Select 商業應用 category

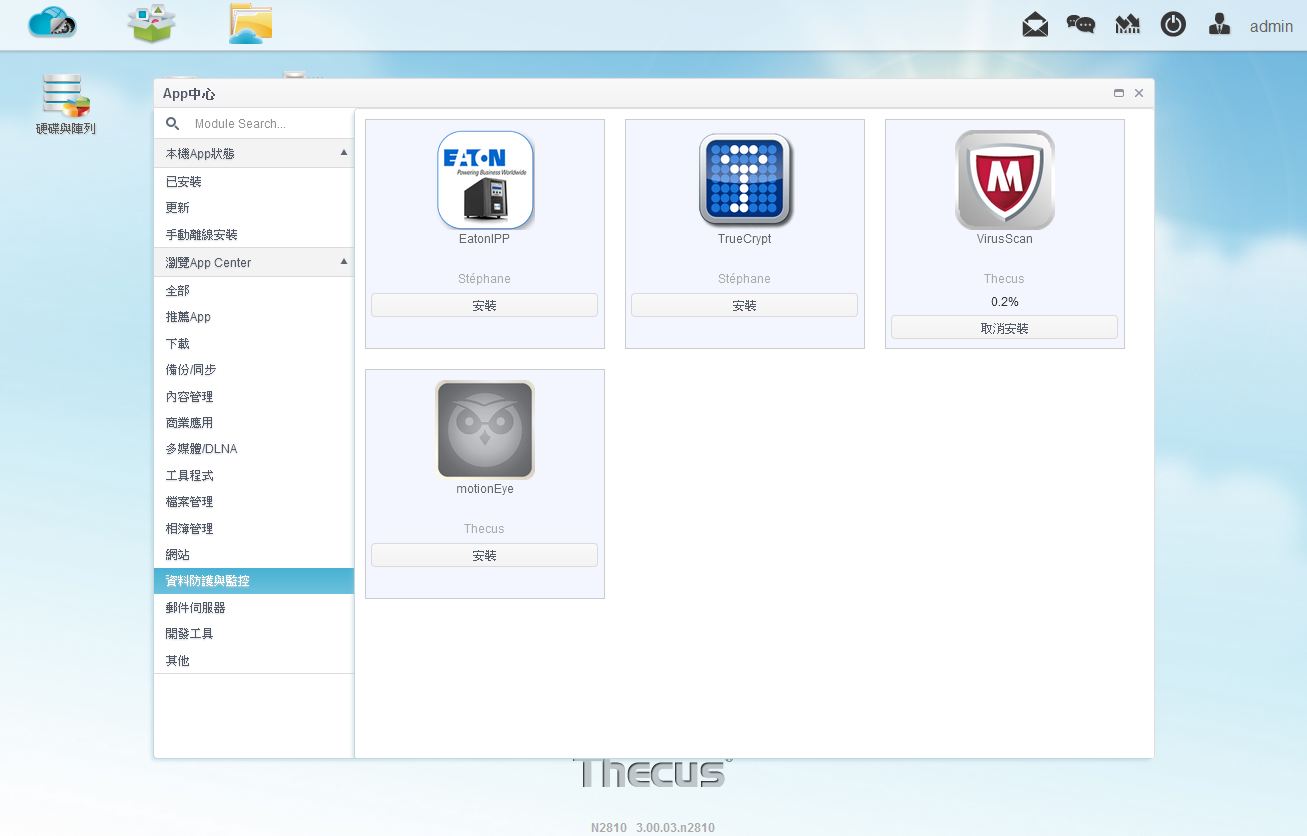254,423
